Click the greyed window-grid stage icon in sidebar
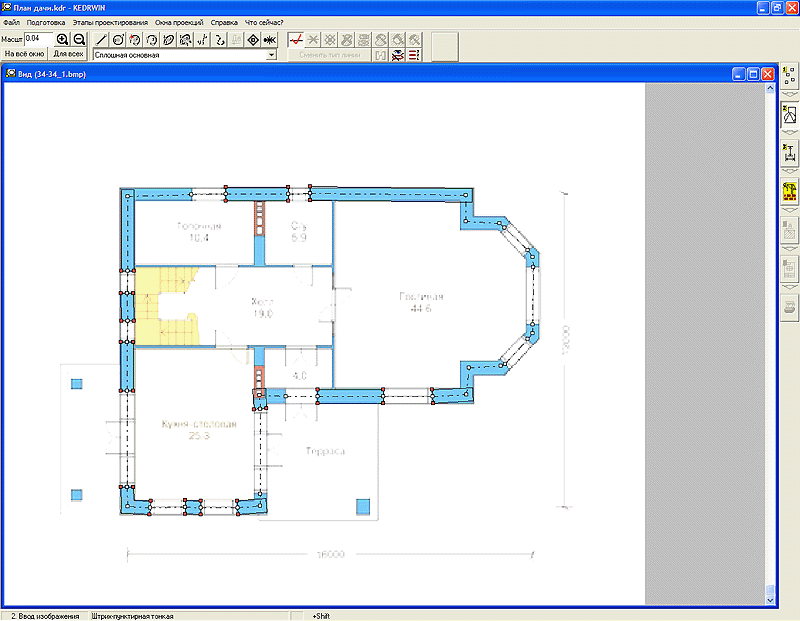800x621 pixels. coord(789,269)
